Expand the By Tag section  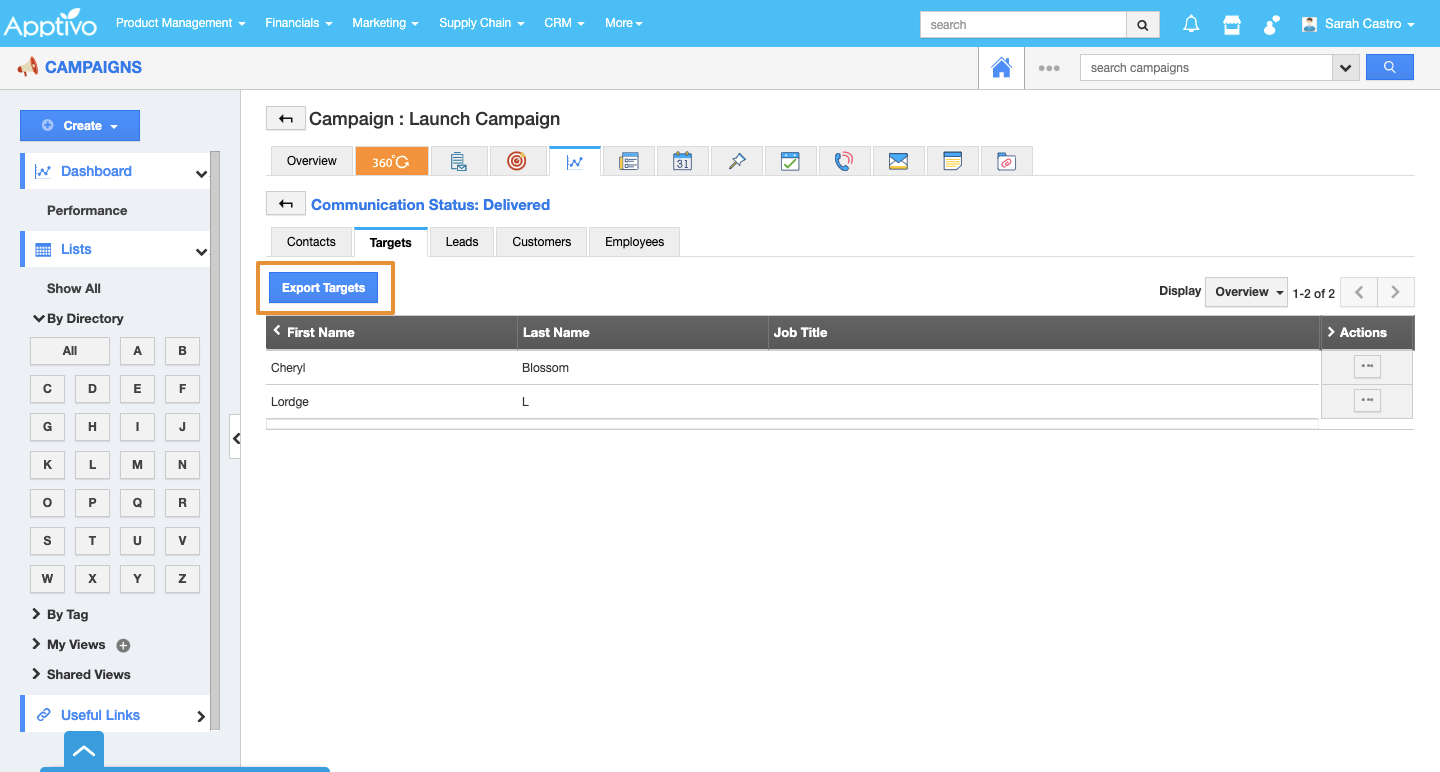[x=67, y=614]
